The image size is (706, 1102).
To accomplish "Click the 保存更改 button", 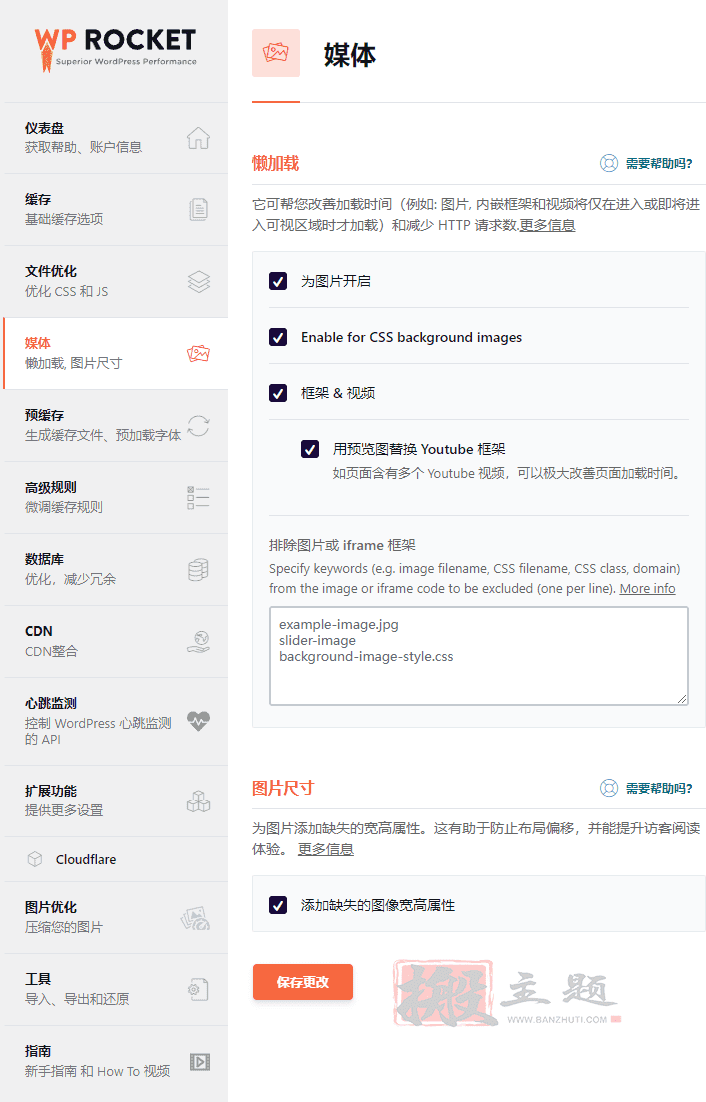I will 303,982.
